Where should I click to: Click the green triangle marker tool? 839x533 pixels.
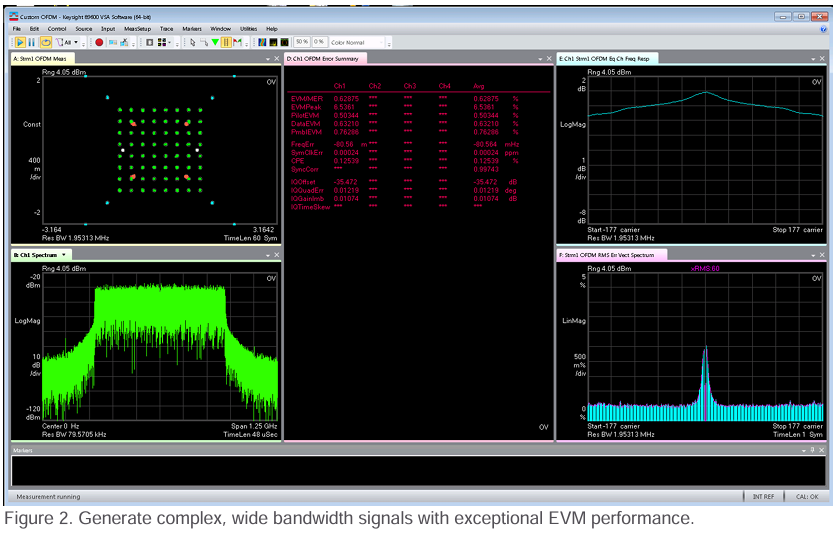[x=215, y=42]
